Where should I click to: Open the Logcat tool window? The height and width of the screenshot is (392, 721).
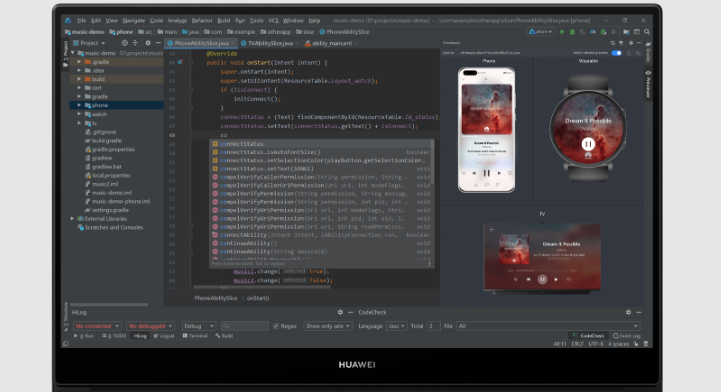pos(164,336)
